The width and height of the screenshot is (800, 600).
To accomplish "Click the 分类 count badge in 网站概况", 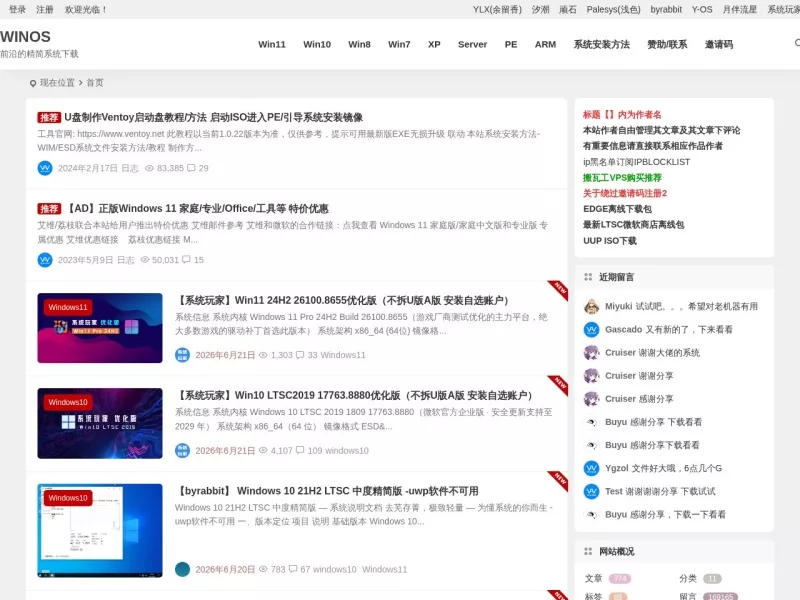I will (712, 579).
